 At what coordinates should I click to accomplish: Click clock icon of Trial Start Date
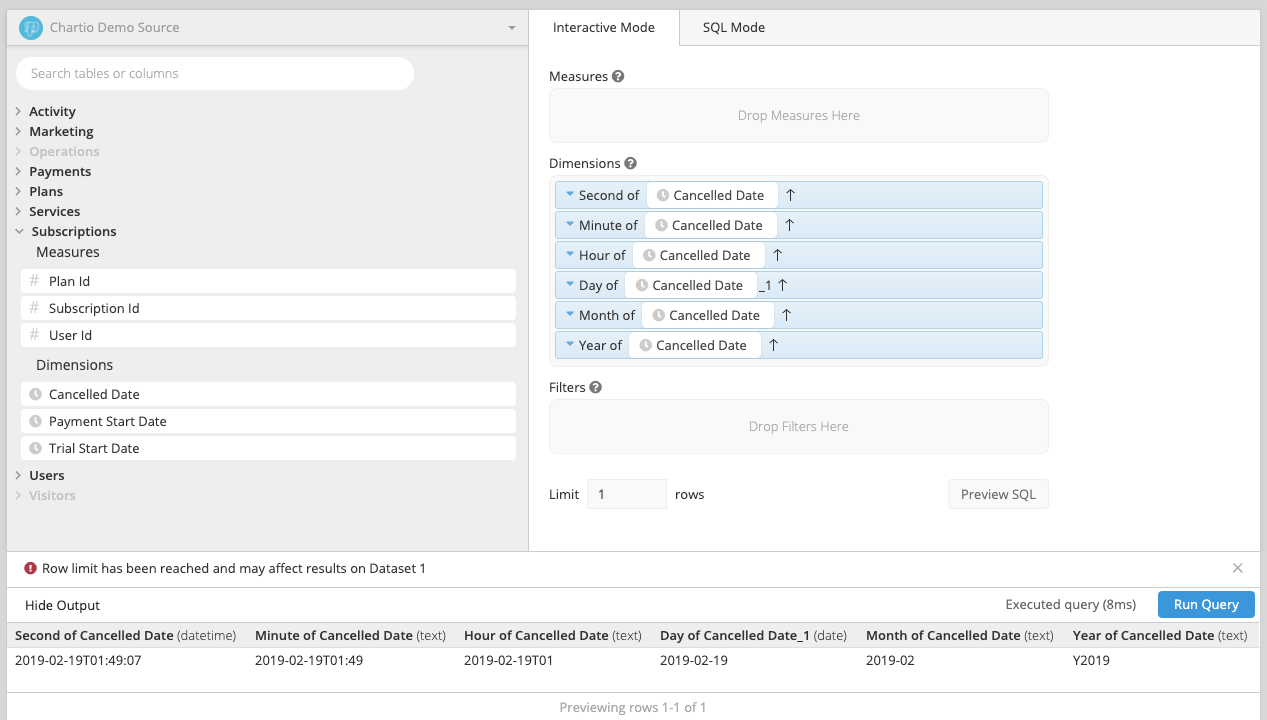pyautogui.click(x=35, y=448)
